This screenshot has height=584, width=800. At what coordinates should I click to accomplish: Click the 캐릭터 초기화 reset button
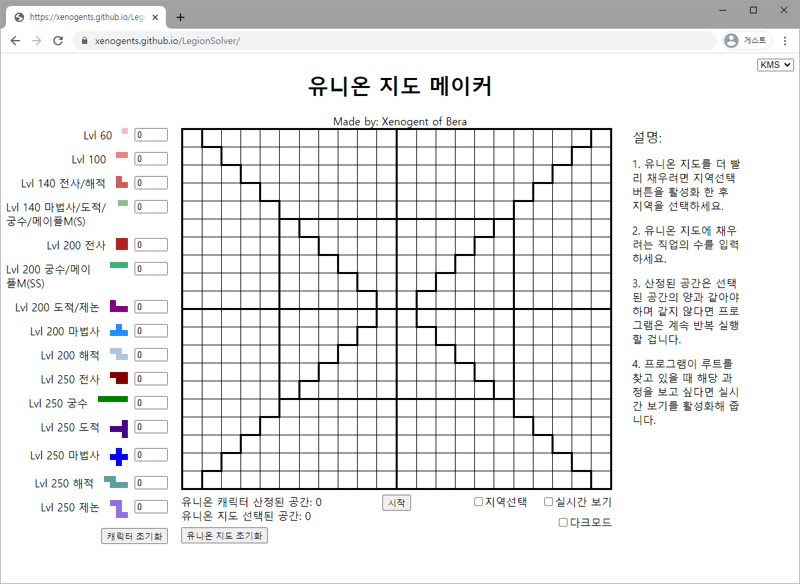click(135, 536)
